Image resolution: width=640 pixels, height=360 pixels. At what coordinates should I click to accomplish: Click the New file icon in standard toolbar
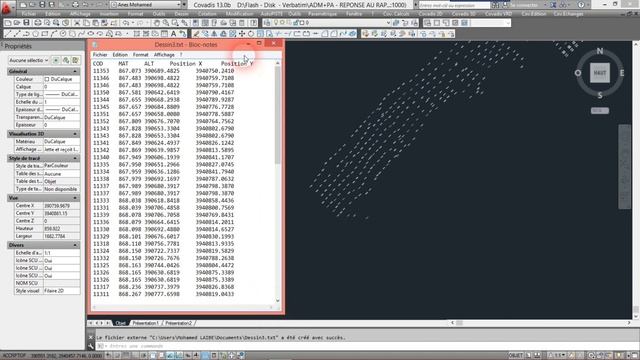[8, 23]
